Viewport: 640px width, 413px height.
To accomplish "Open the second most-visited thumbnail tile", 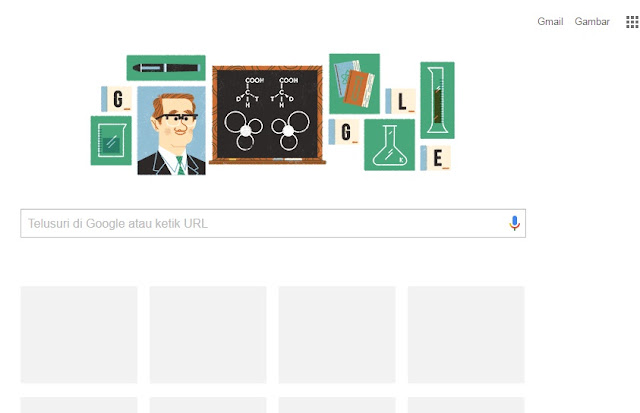I will coord(208,335).
